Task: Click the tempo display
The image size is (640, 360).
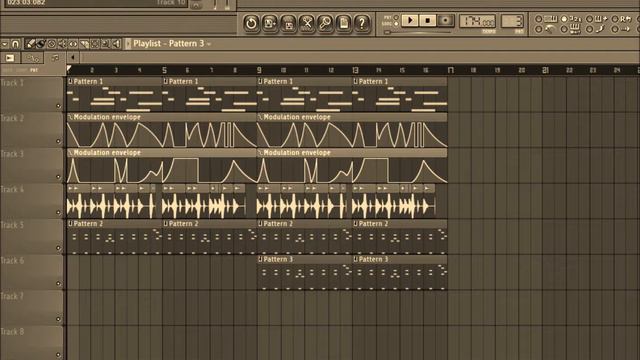Action: pos(477,21)
